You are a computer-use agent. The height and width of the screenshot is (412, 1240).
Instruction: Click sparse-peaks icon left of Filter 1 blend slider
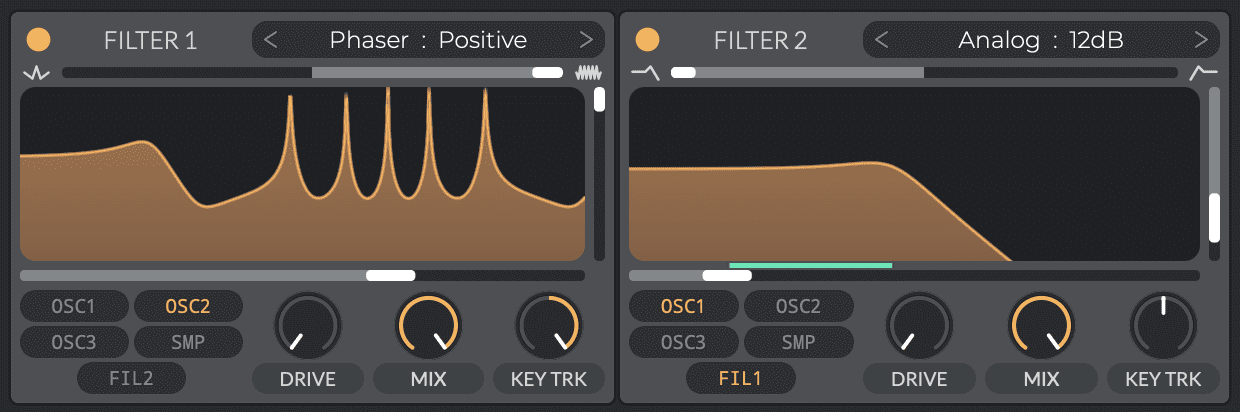tap(36, 73)
